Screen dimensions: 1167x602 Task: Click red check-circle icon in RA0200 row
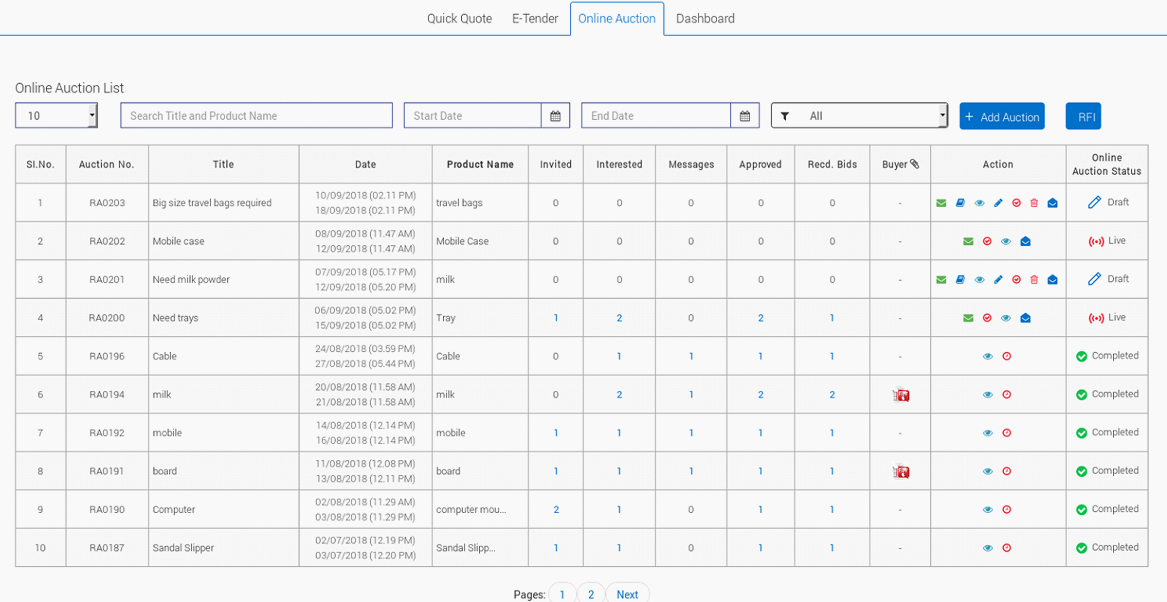tap(988, 318)
